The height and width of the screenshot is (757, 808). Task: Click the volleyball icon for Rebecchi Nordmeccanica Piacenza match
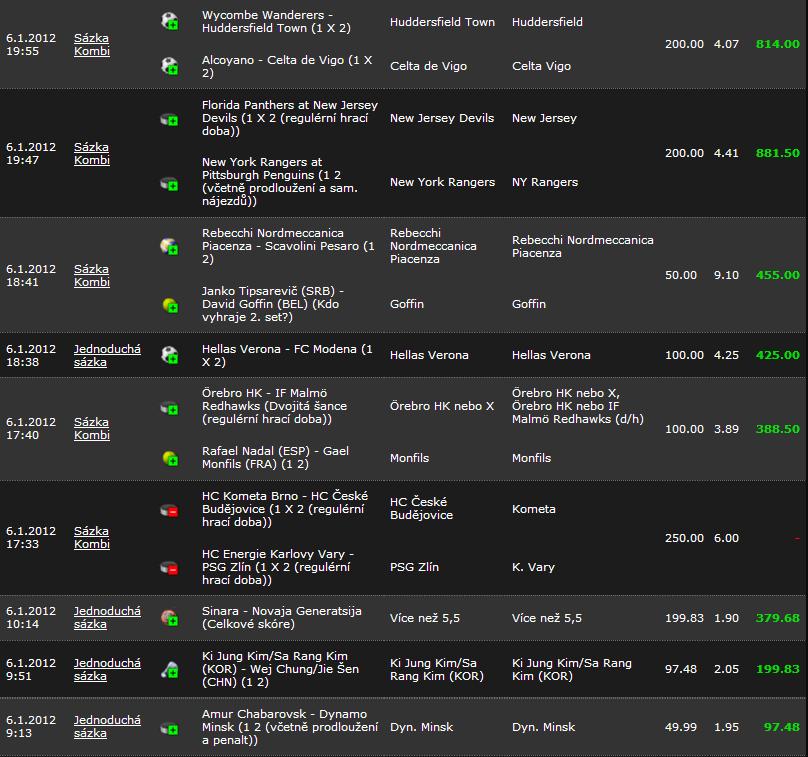point(170,246)
